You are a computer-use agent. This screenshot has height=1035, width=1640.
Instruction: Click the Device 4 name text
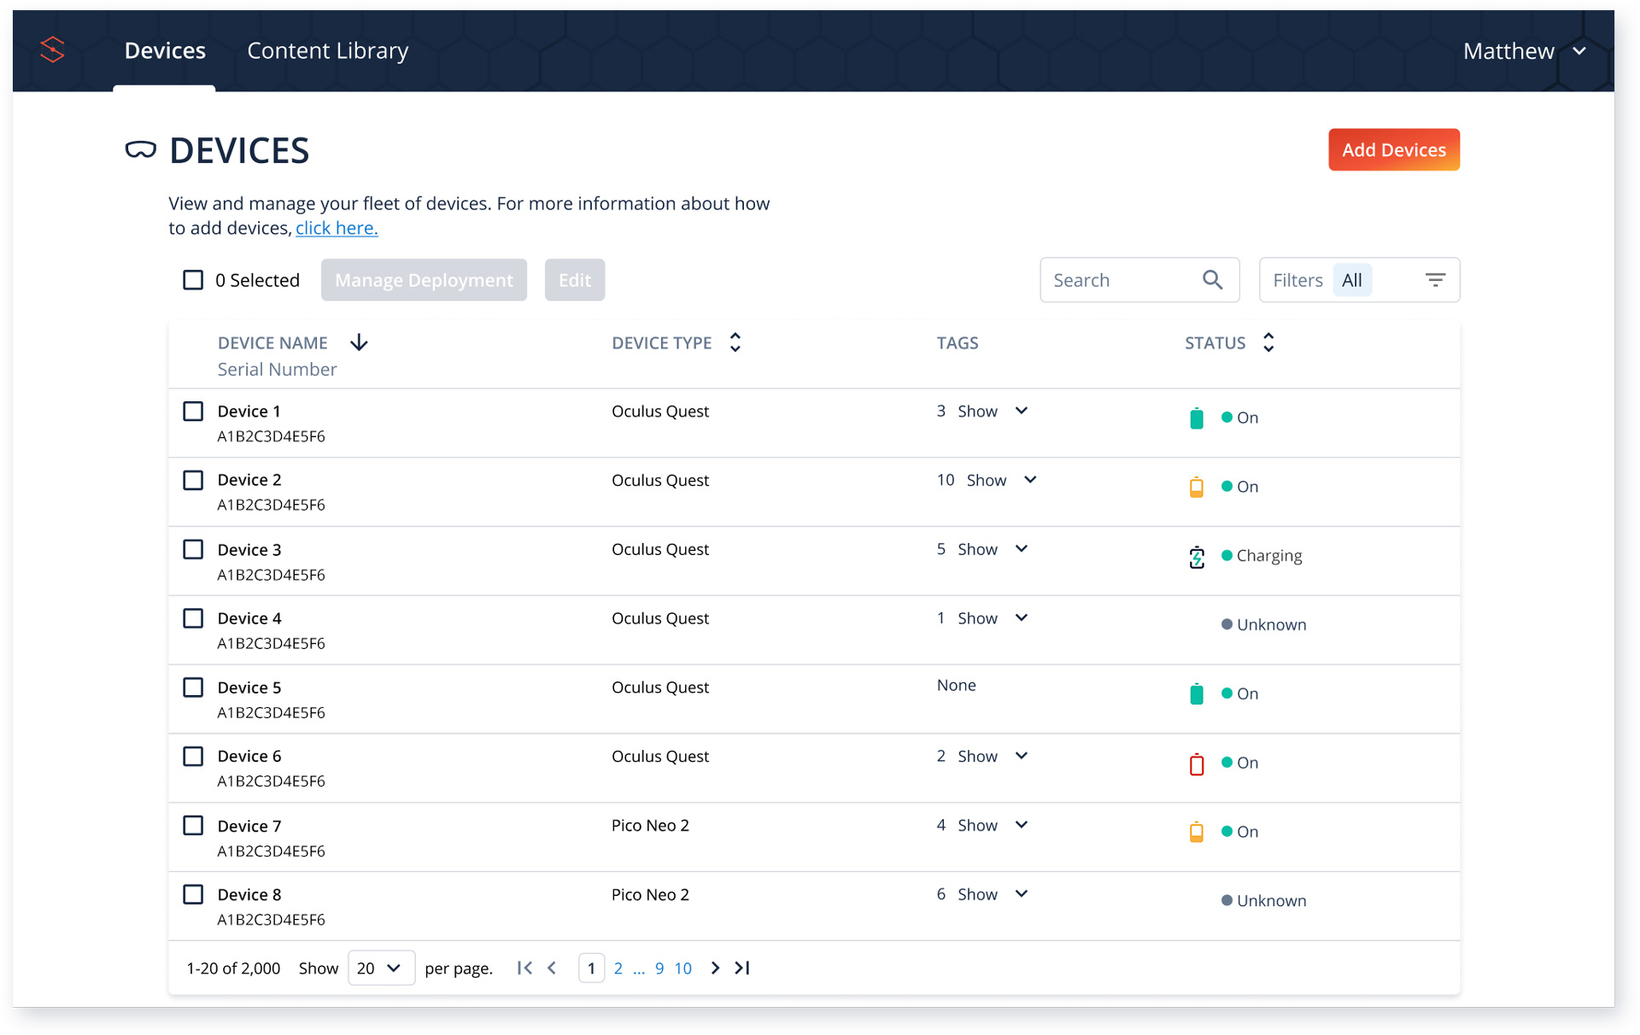click(x=250, y=618)
